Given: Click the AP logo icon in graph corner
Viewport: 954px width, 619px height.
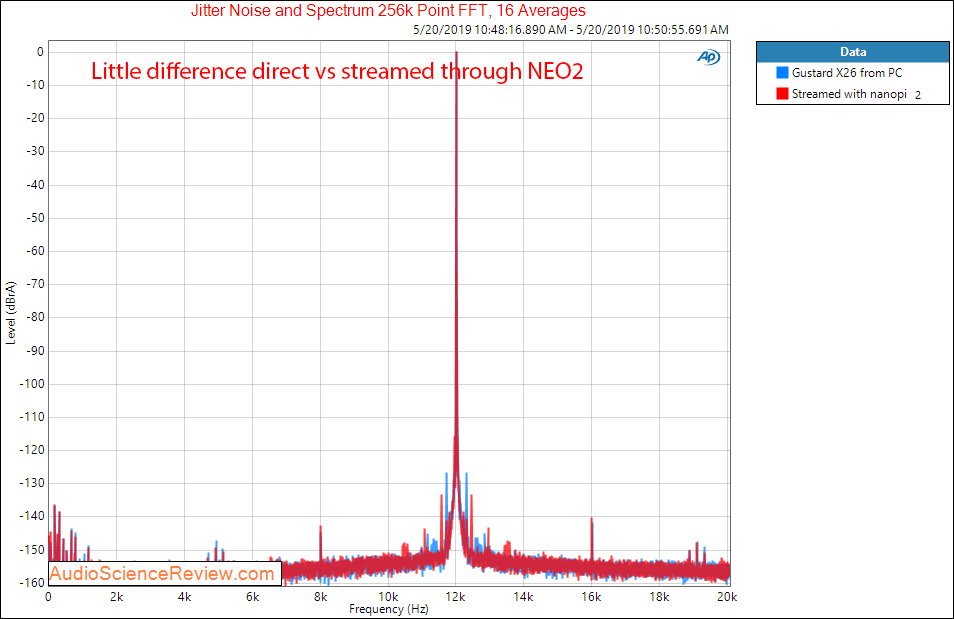Looking at the screenshot, I should 708,57.
